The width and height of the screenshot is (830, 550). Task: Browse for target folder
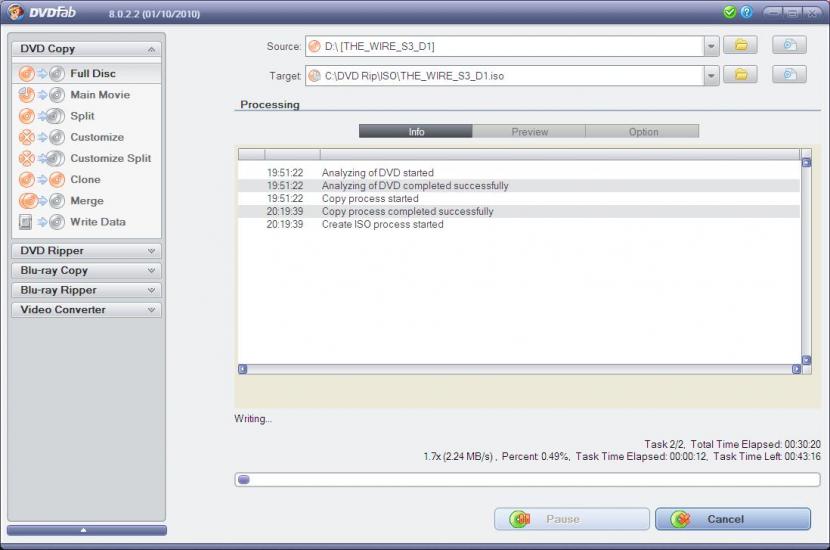740,75
